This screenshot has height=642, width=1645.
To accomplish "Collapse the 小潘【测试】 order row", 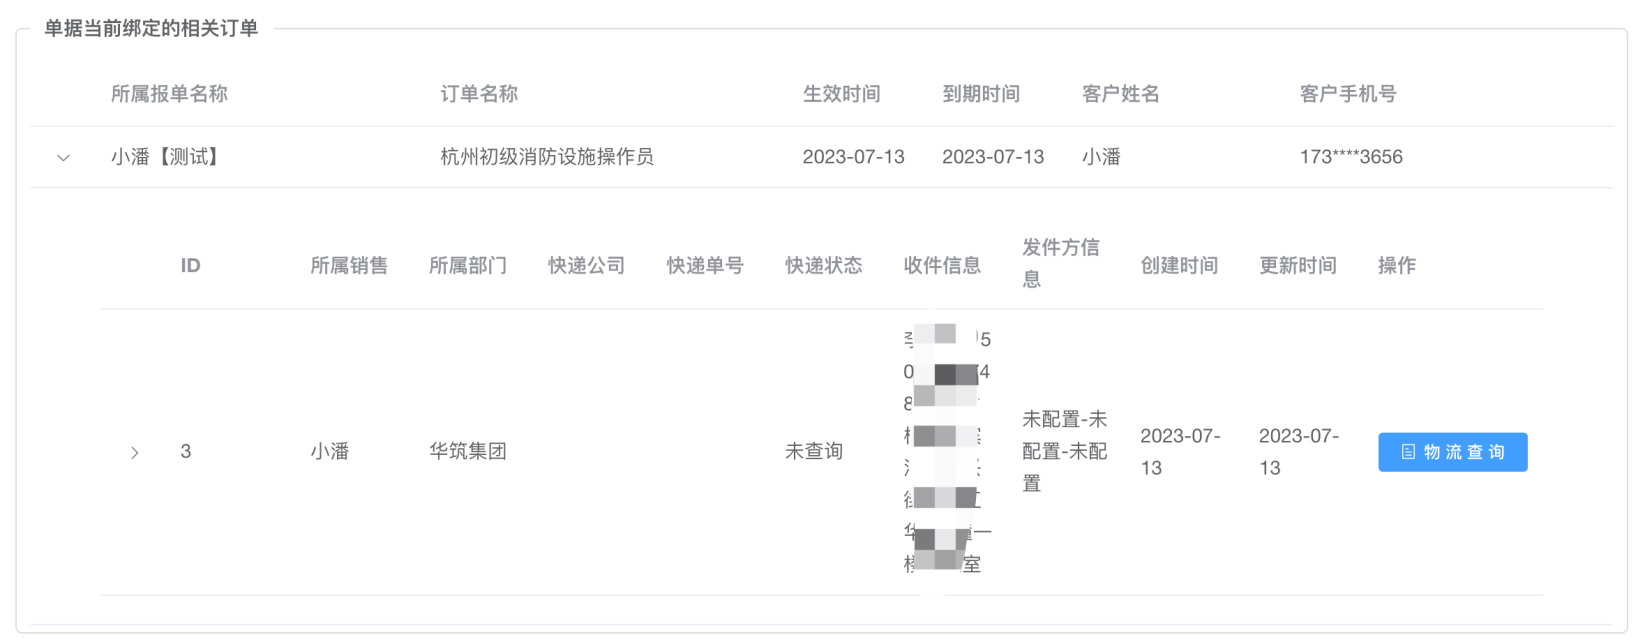I will 63,157.
